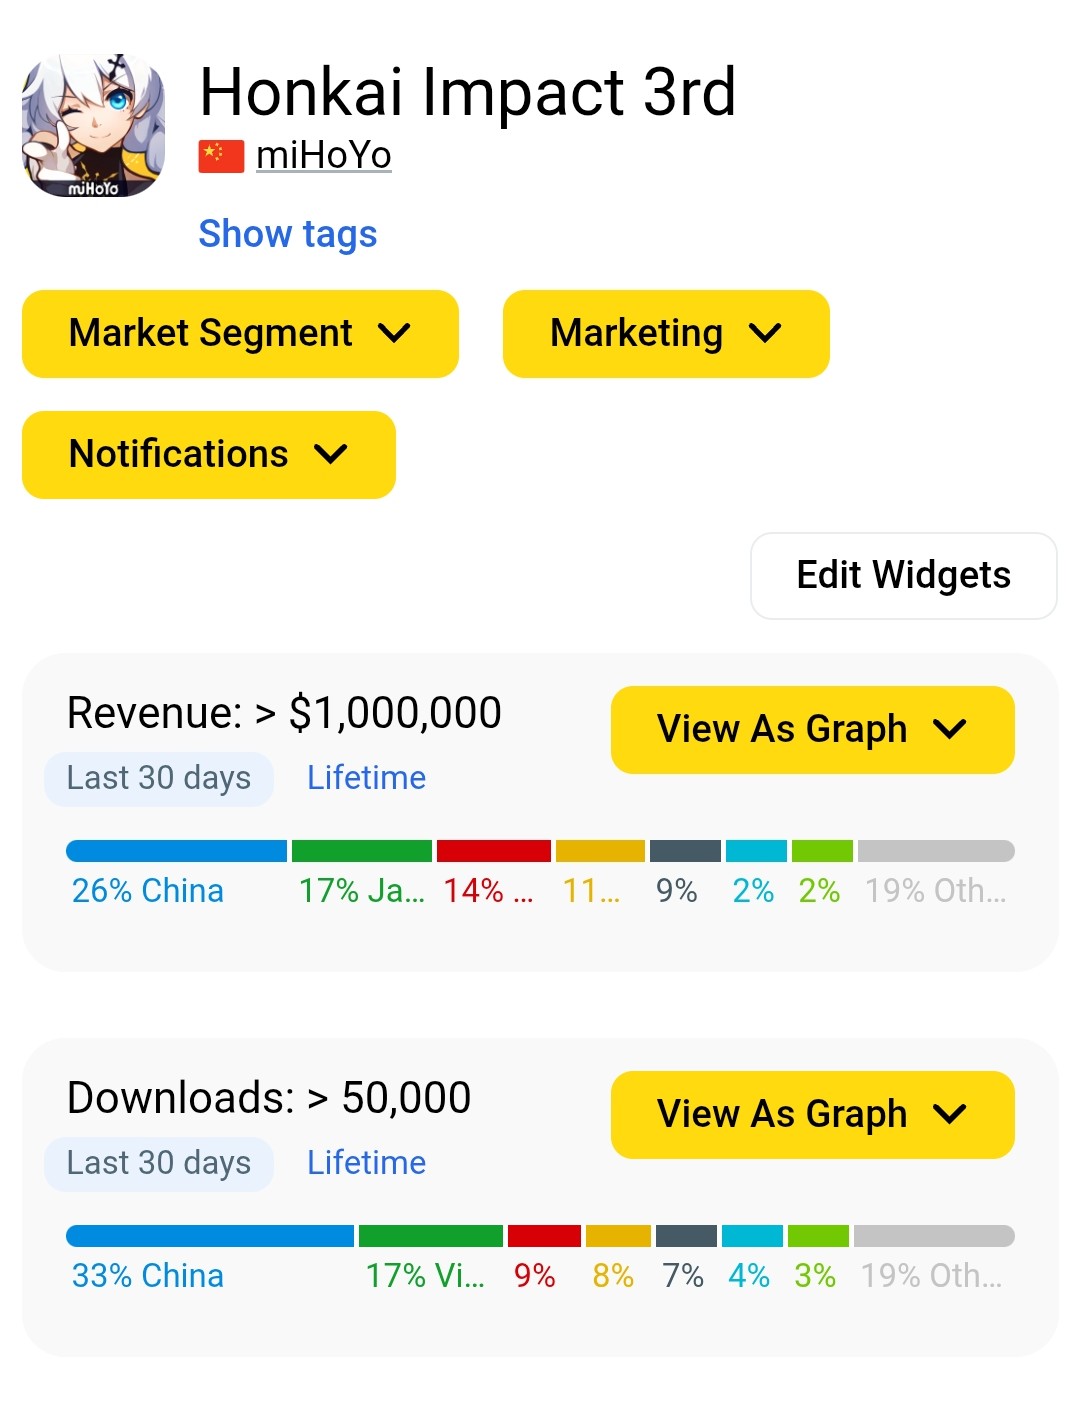Click the blue China segment in Downloads bar
1080x1404 pixels.
[210, 1236]
